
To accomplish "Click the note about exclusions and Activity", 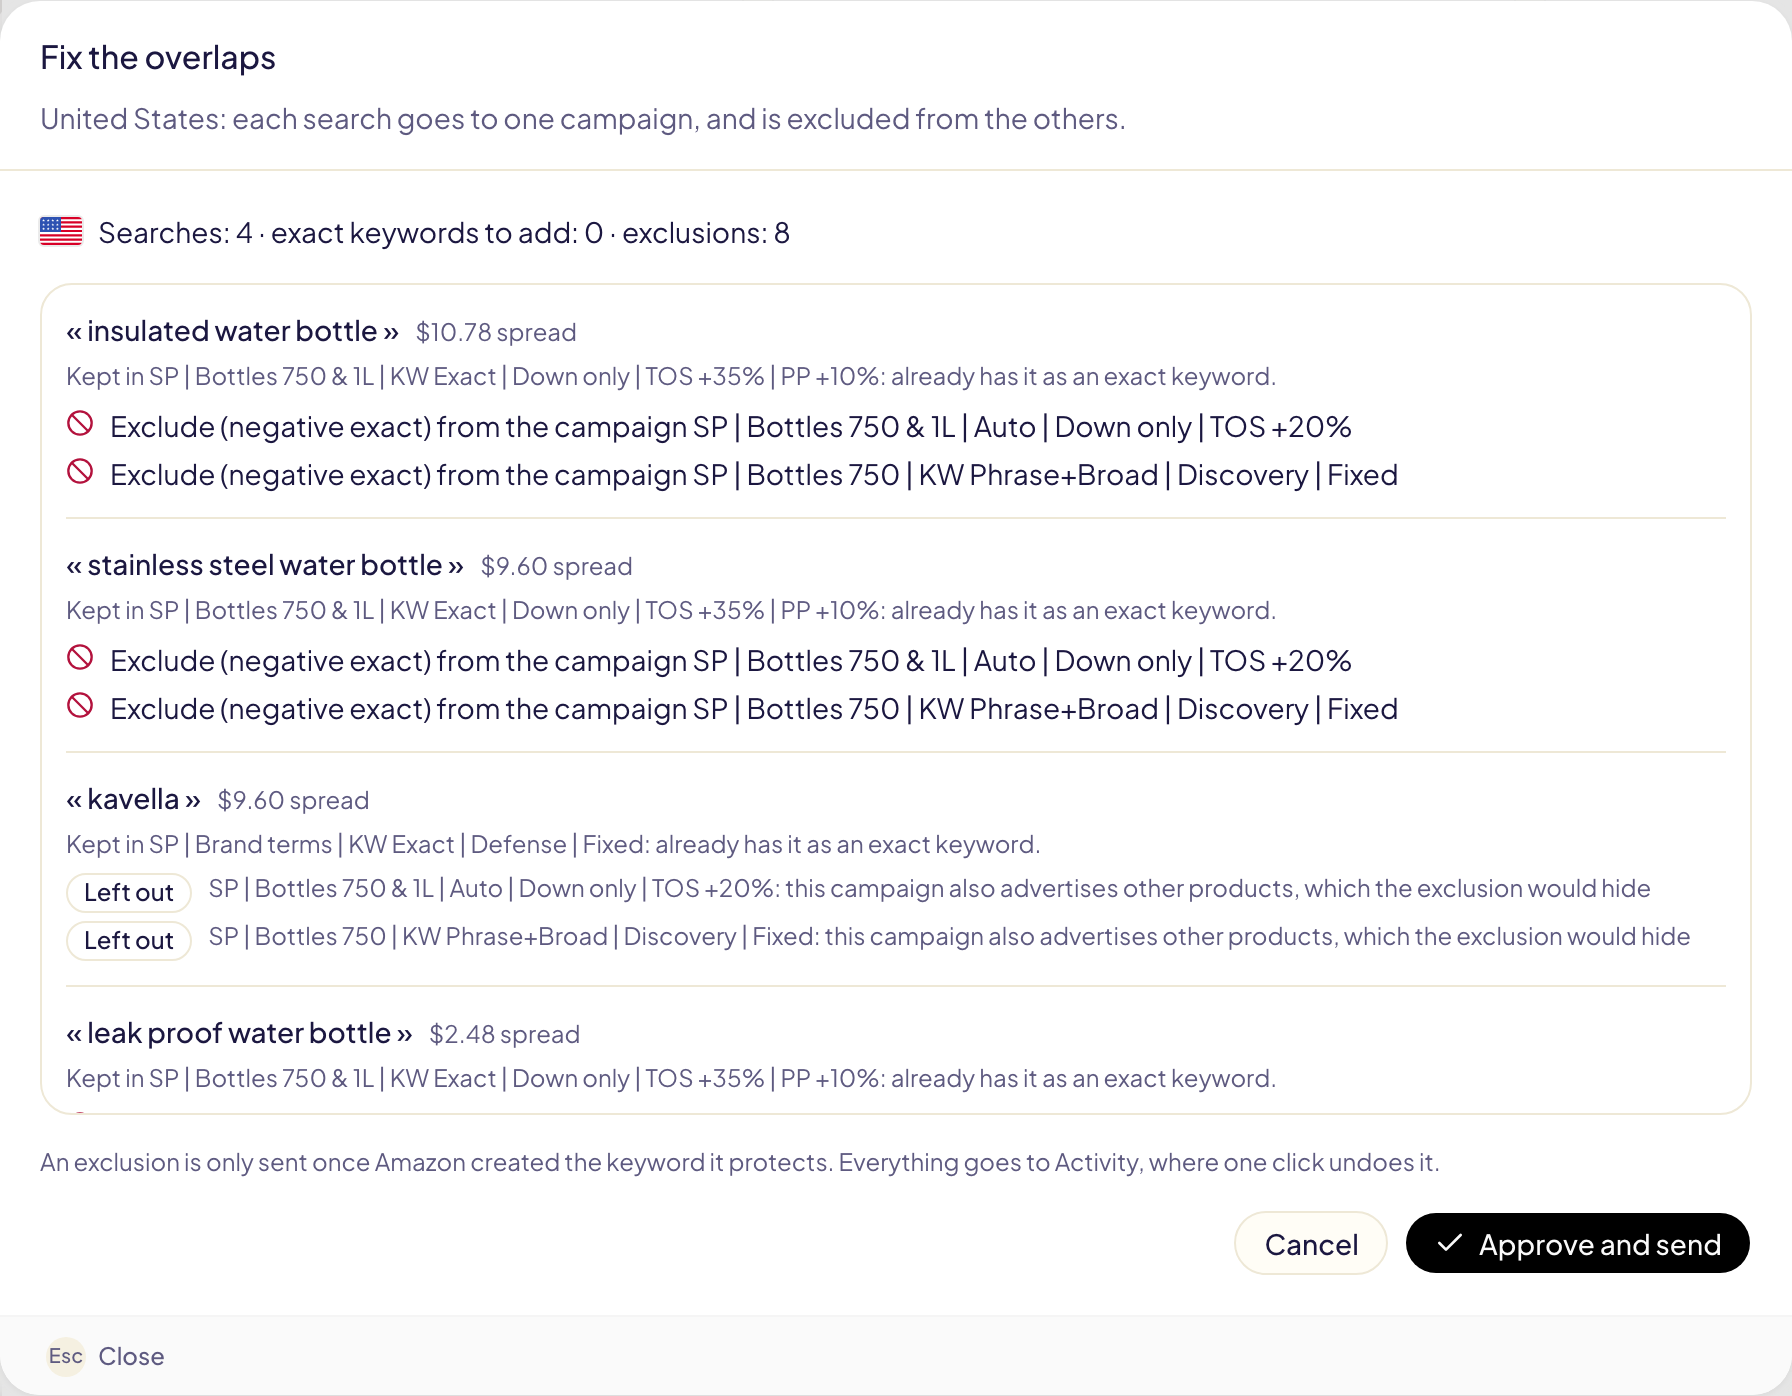I will coord(740,1163).
